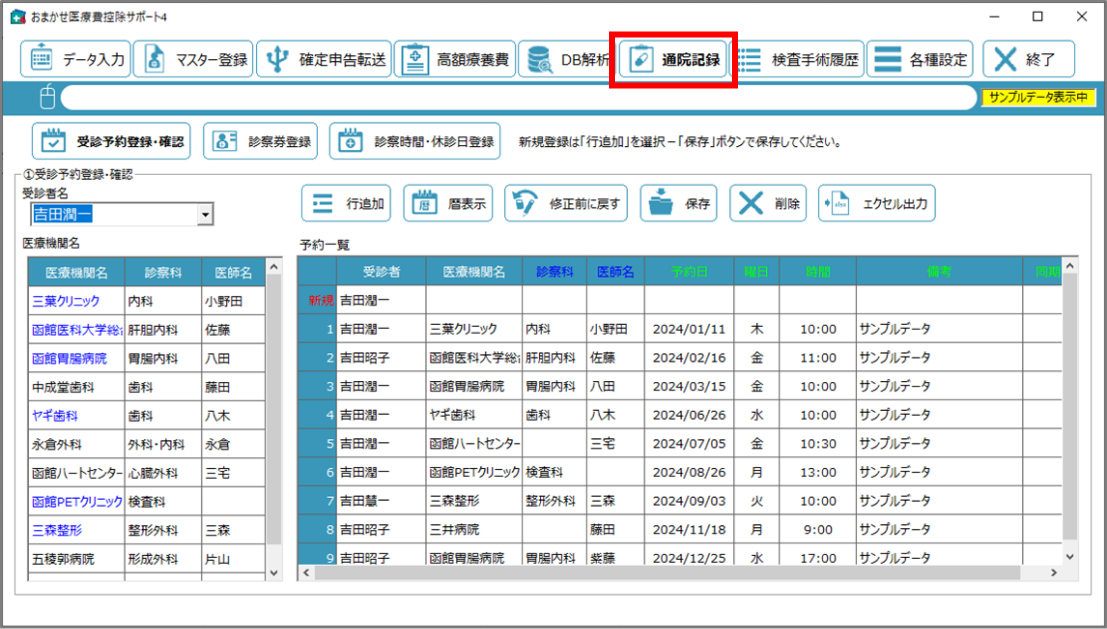Click 削除 to delete the selection

click(769, 202)
